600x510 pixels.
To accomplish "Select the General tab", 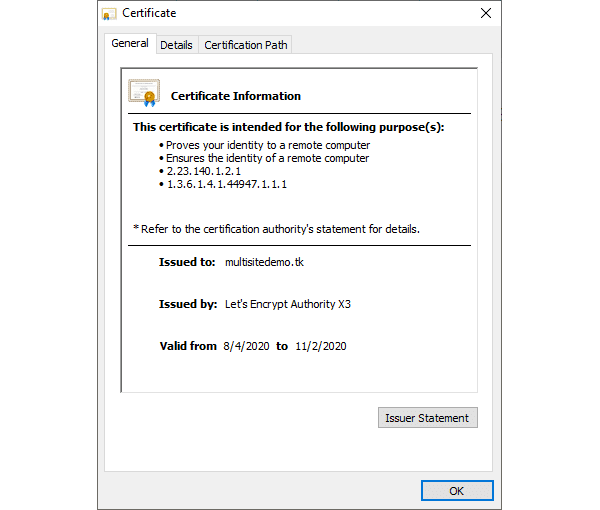I will pyautogui.click(x=130, y=43).
